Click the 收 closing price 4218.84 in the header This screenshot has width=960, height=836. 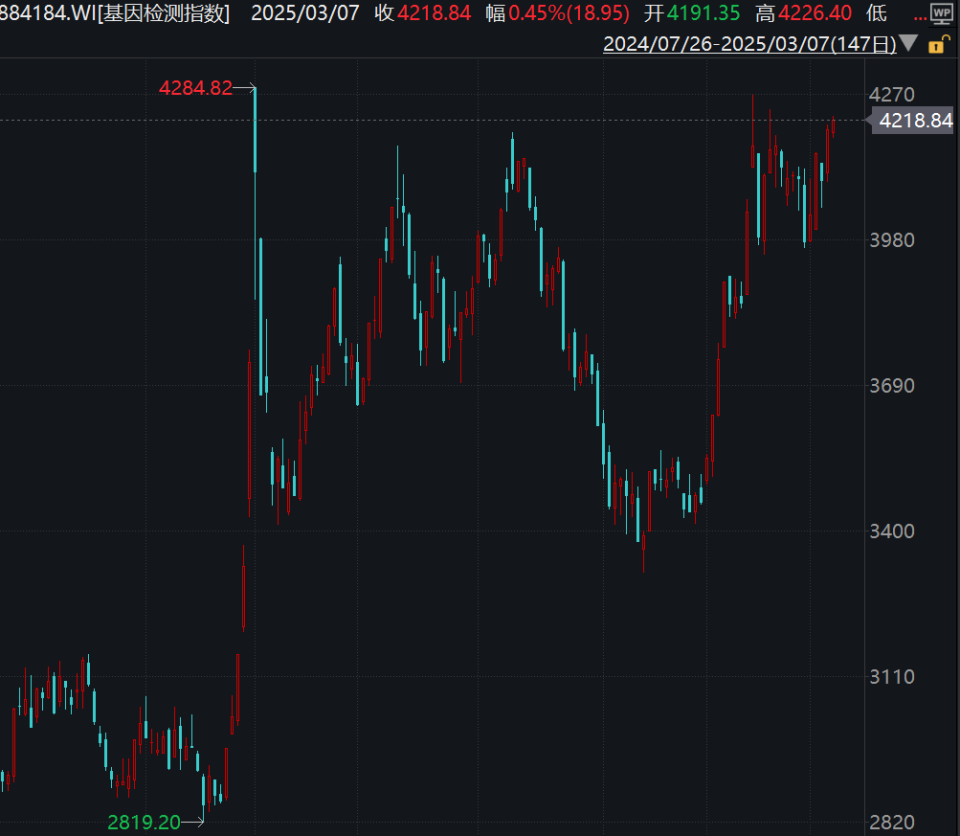[422, 14]
